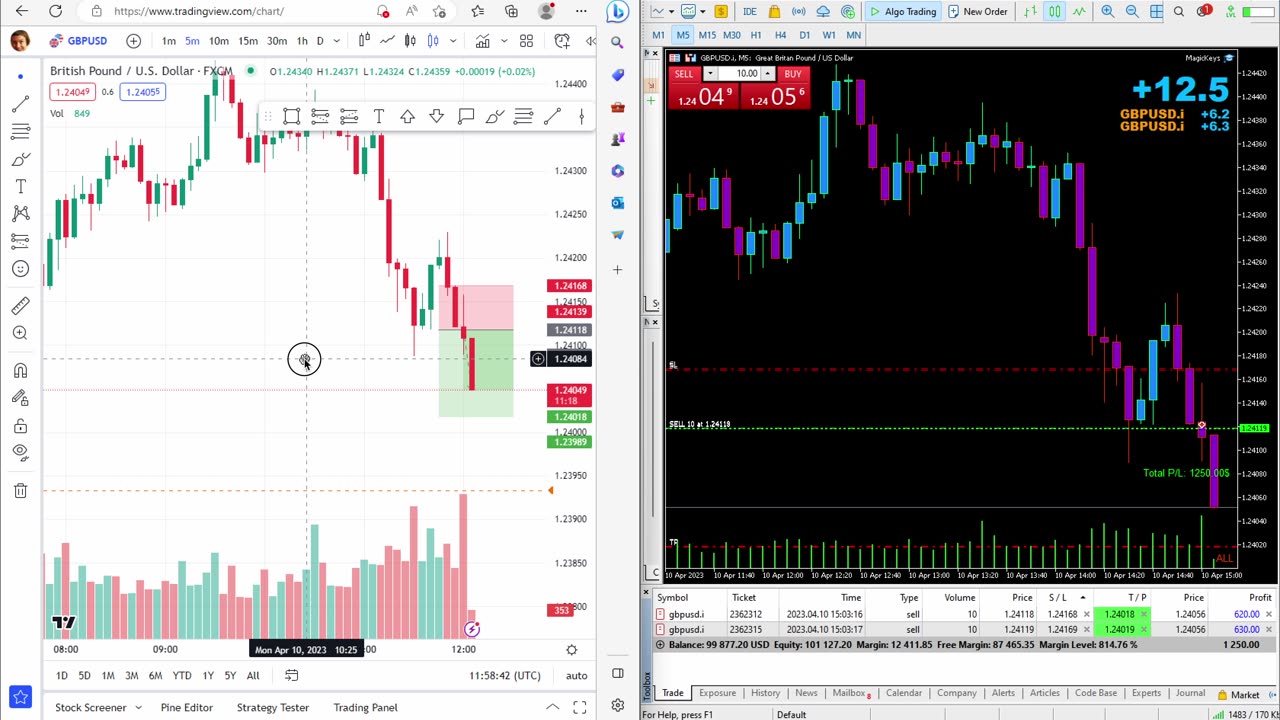Open emoji icons tool in sidebar
Image resolution: width=1280 pixels, height=720 pixels.
click(x=20, y=268)
